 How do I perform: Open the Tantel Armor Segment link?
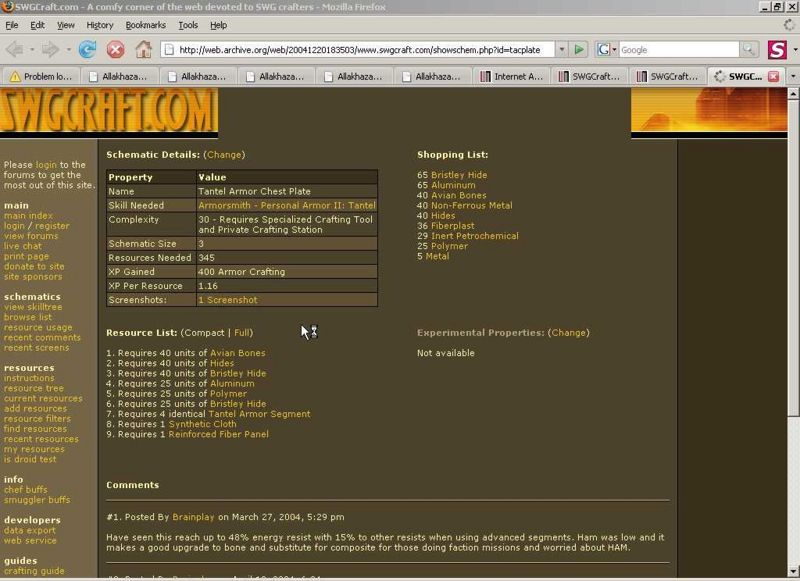coord(259,414)
